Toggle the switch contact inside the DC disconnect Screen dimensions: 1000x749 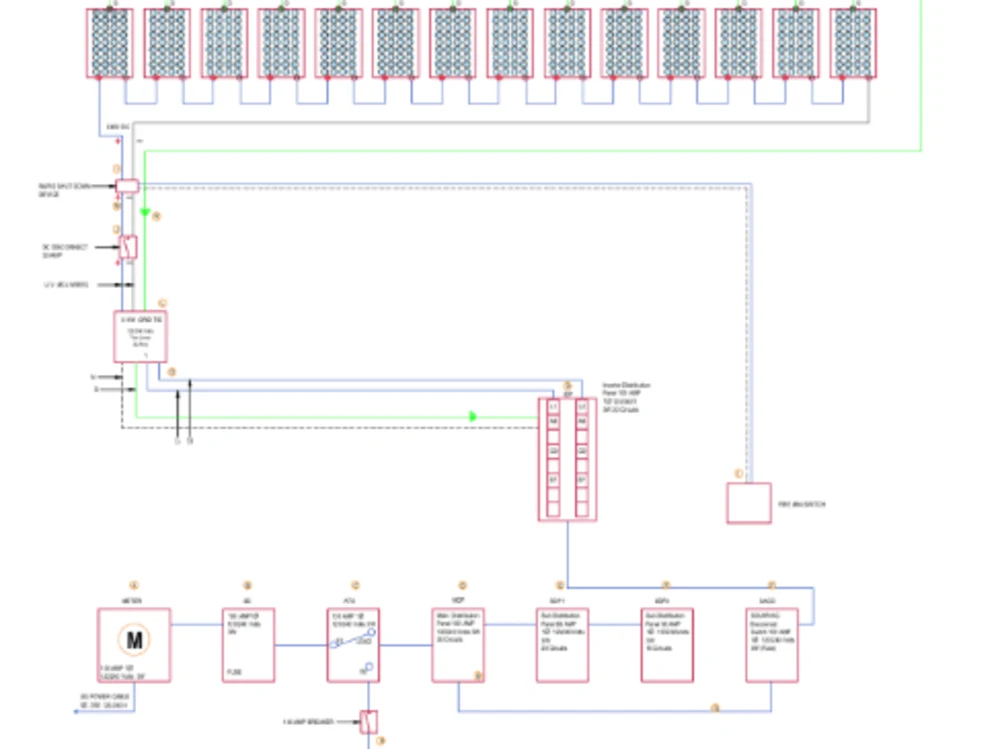click(x=125, y=247)
